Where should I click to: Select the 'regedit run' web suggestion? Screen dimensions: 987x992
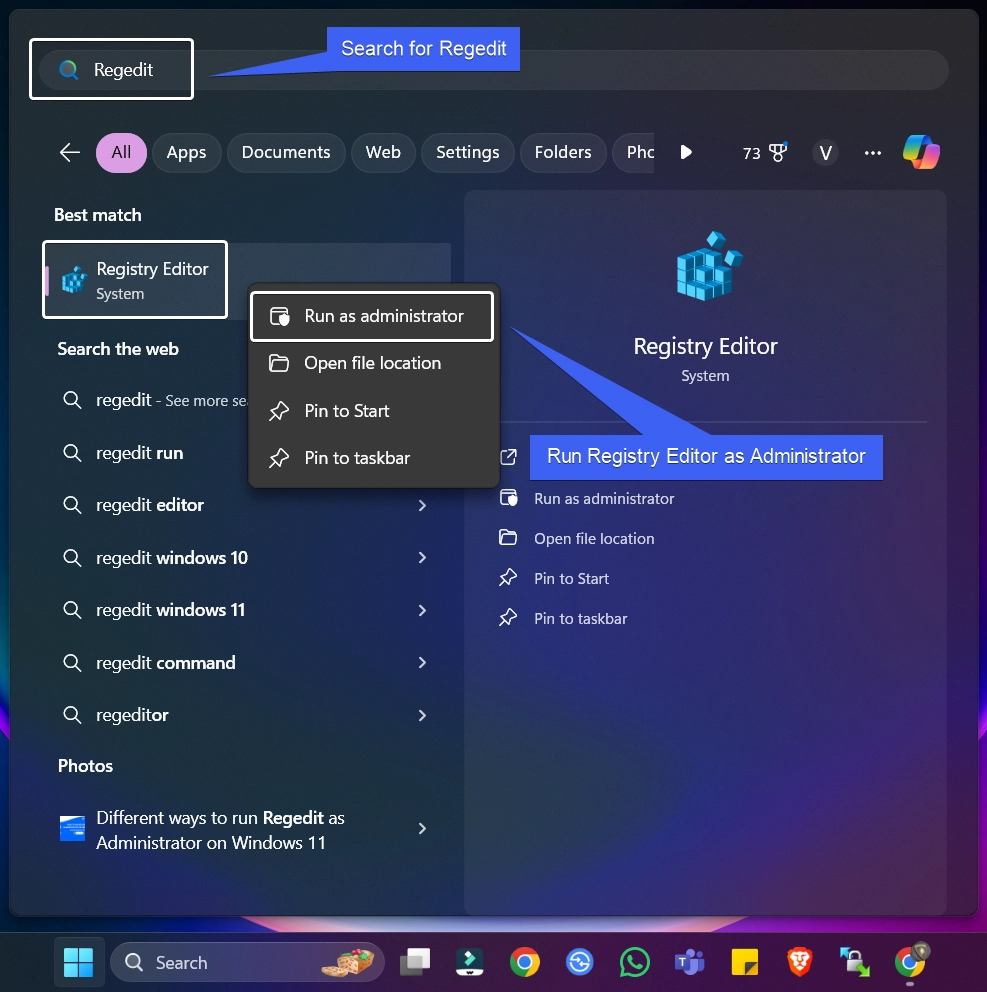[x=139, y=453]
